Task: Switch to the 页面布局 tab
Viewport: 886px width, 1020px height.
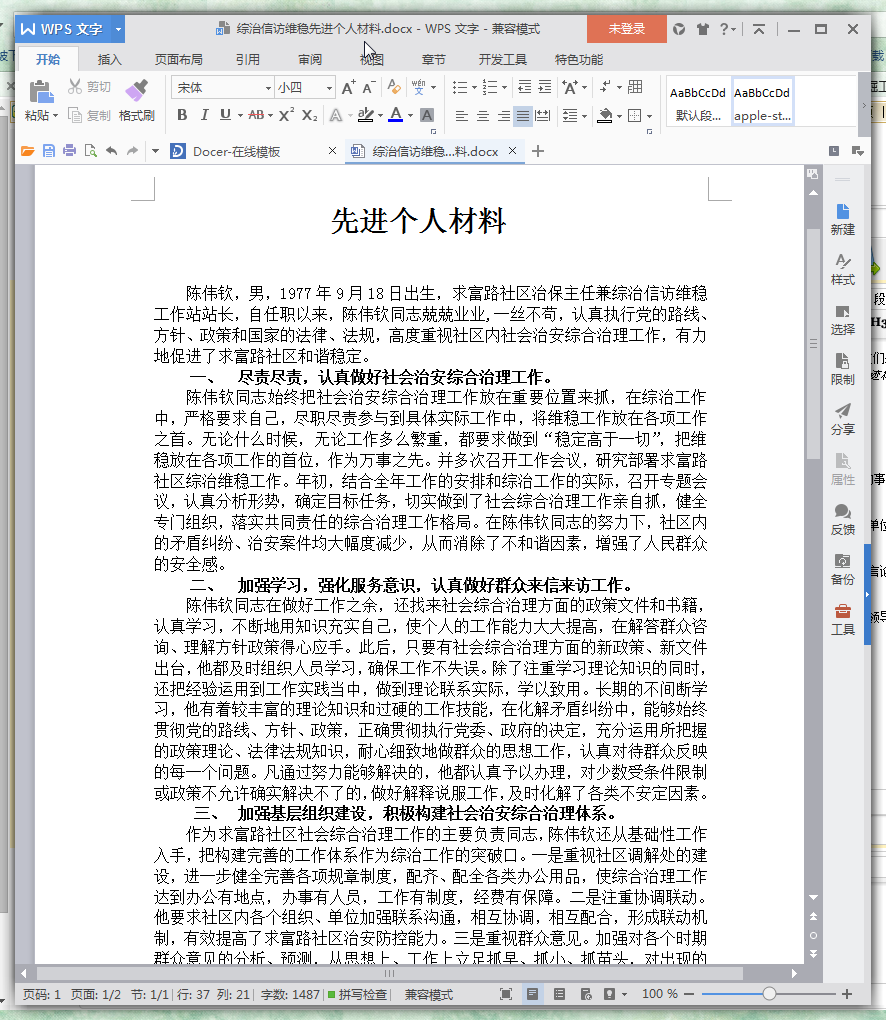Action: click(178, 59)
